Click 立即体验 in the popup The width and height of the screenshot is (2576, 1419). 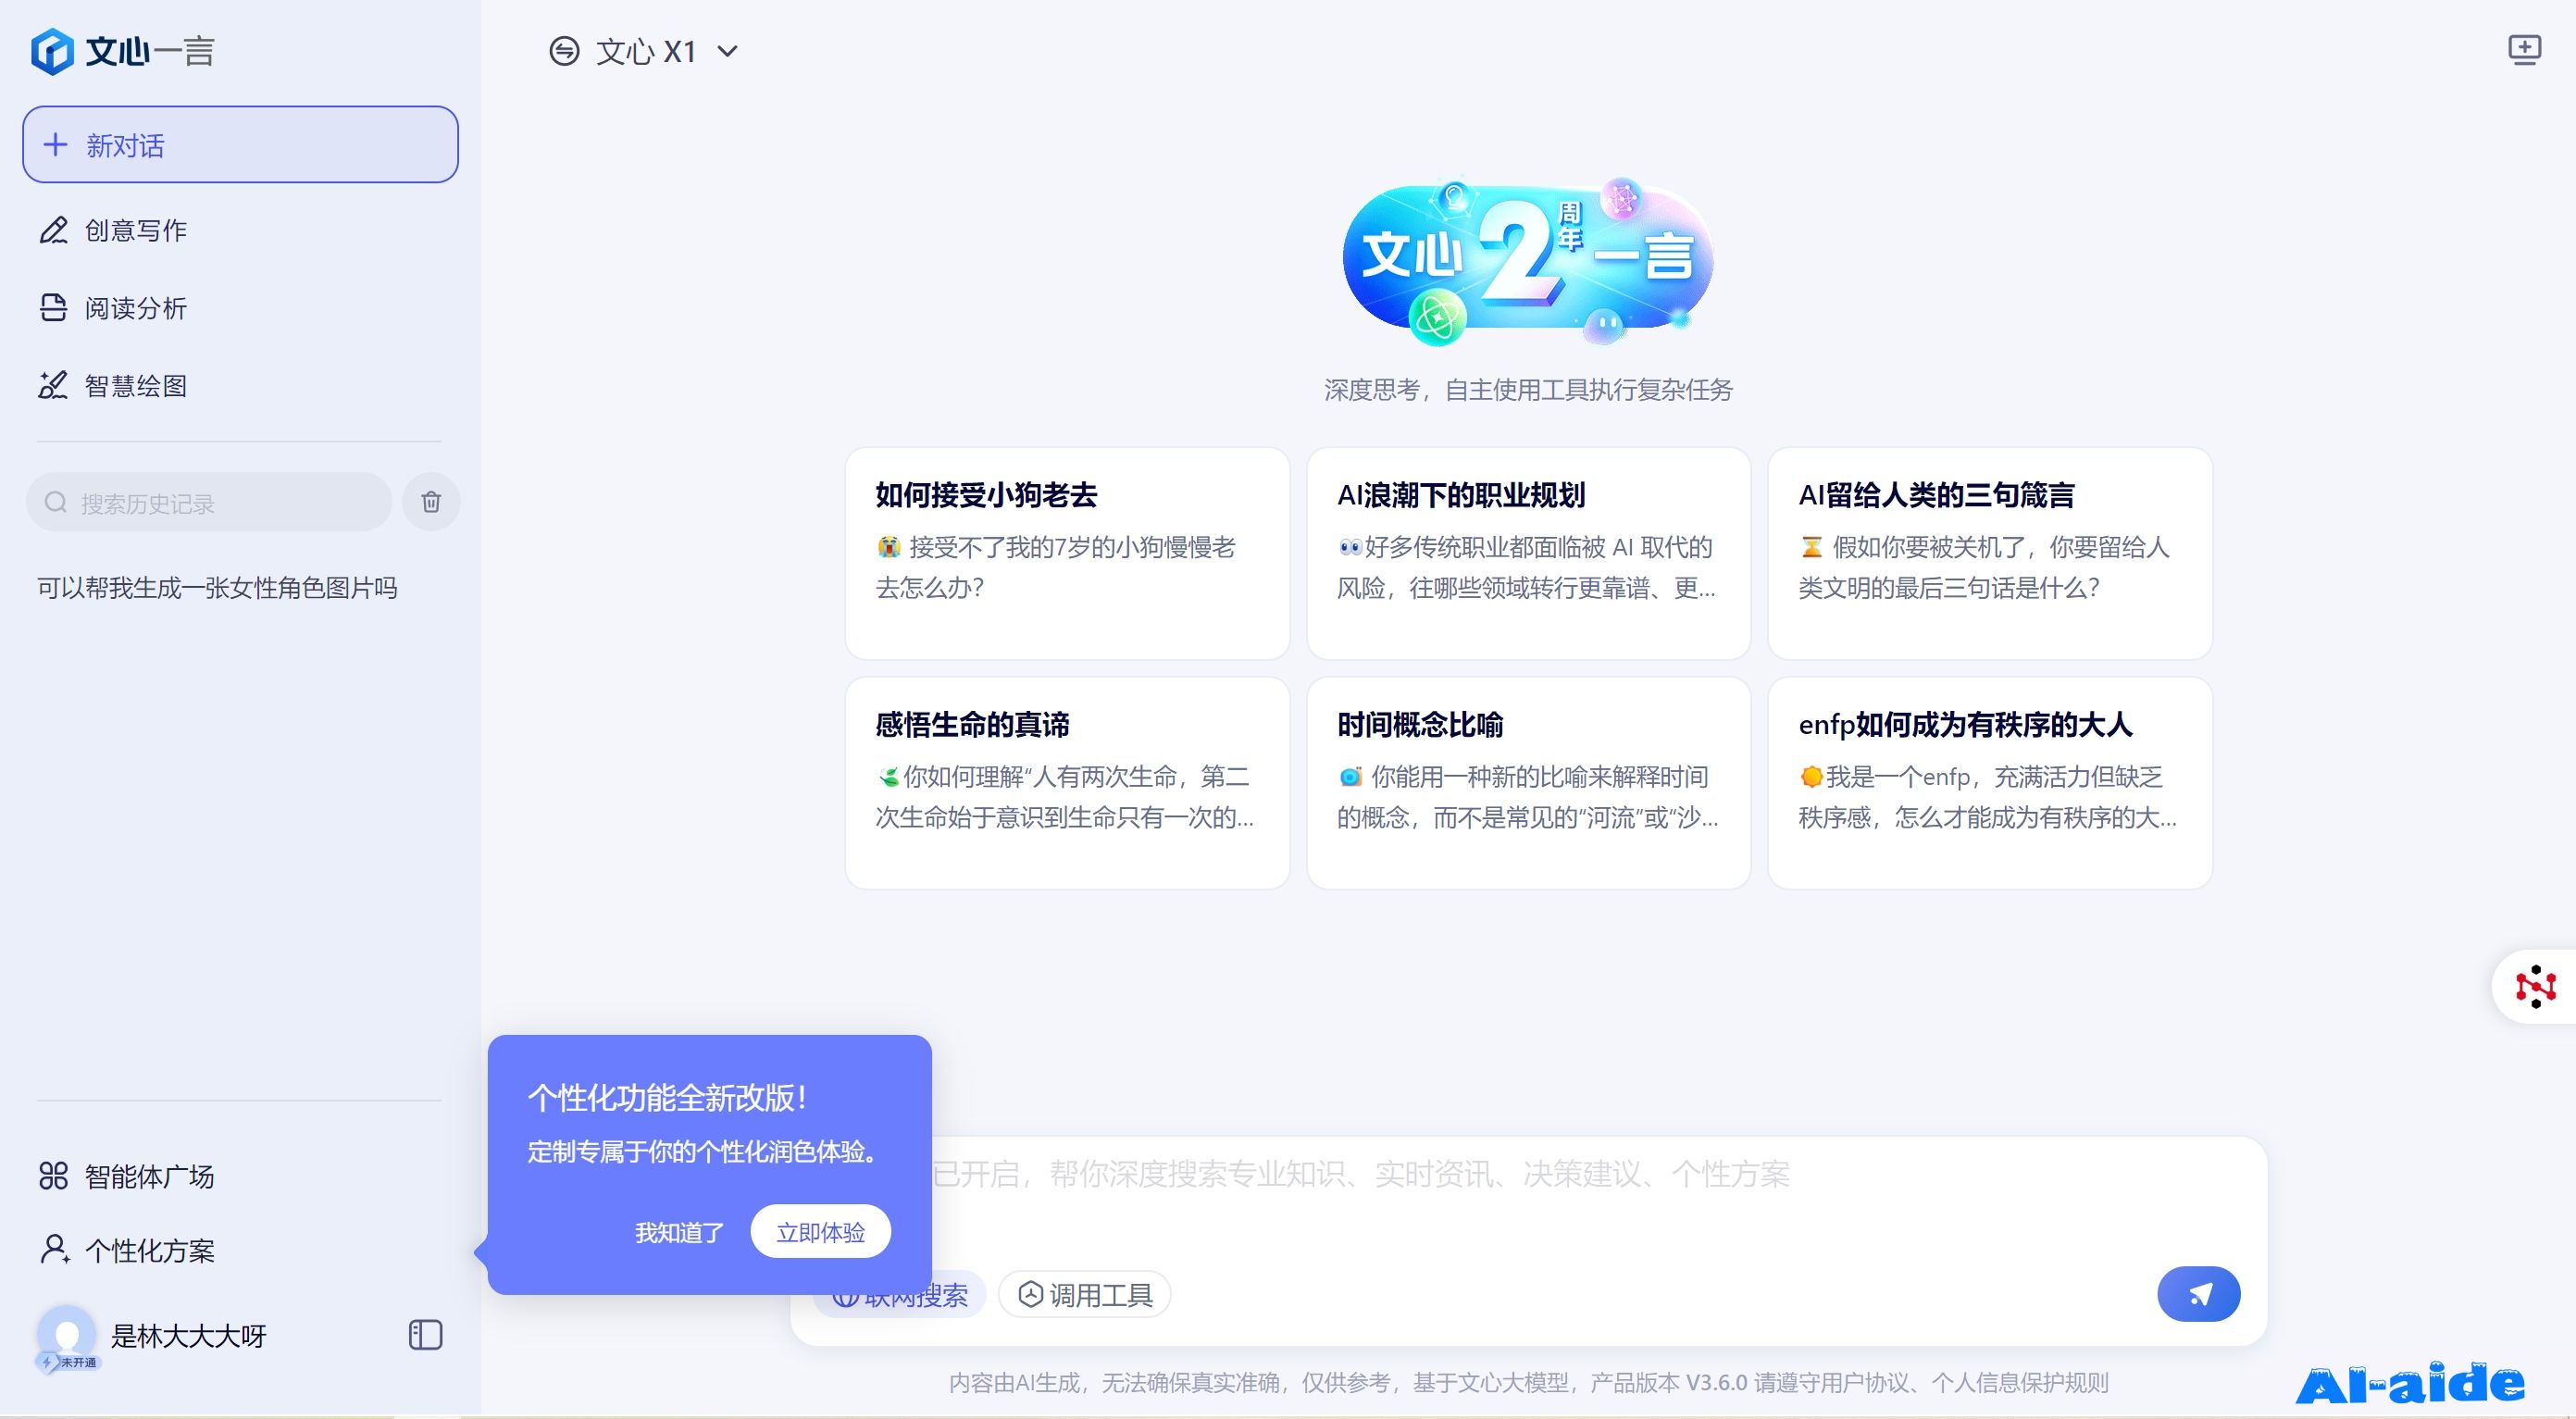[x=821, y=1233]
